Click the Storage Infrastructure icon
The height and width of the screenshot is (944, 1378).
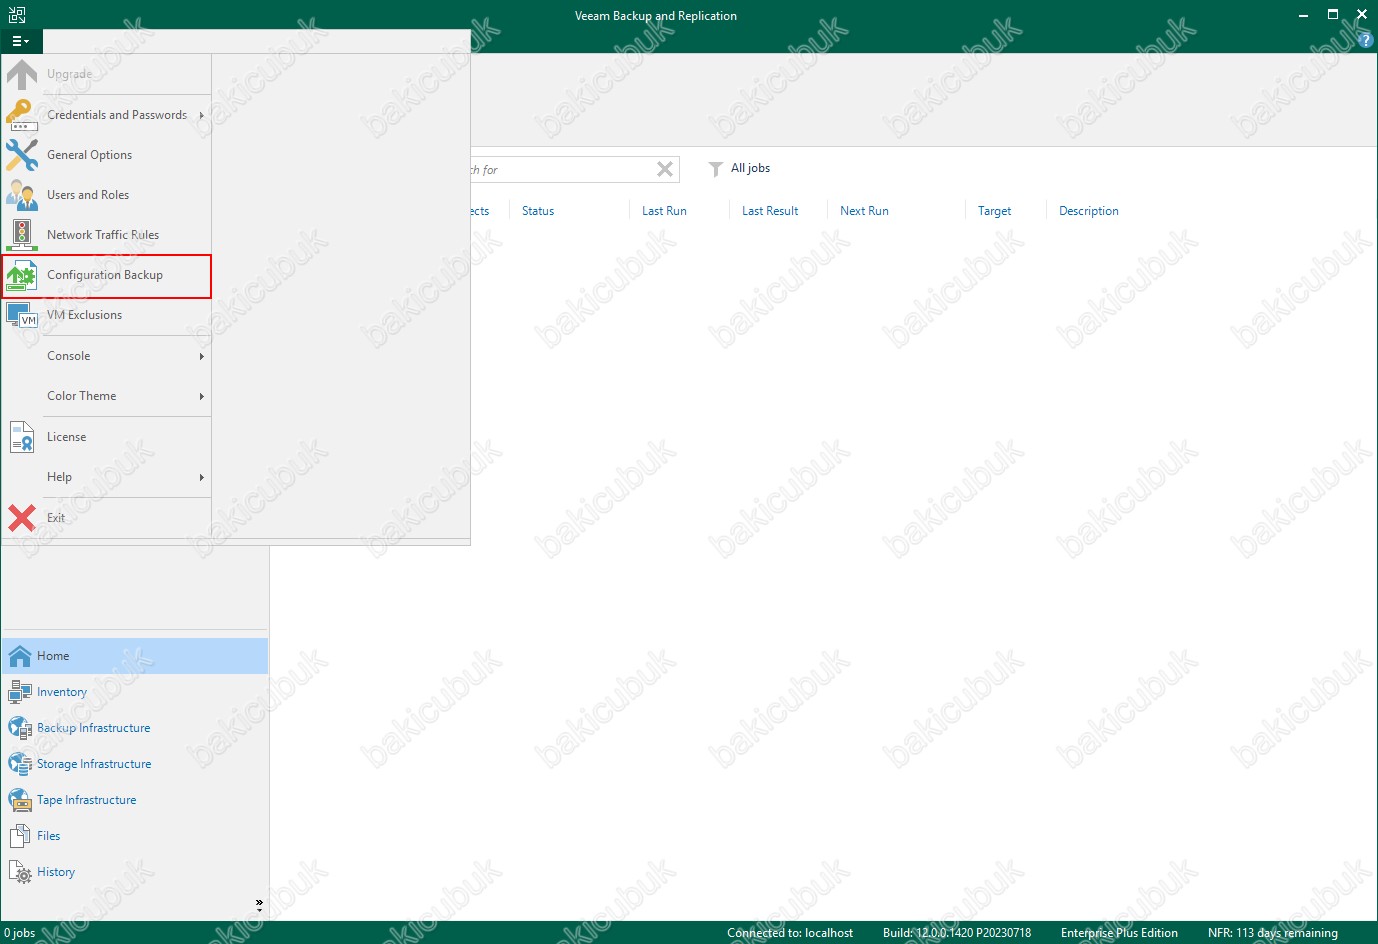coord(20,764)
